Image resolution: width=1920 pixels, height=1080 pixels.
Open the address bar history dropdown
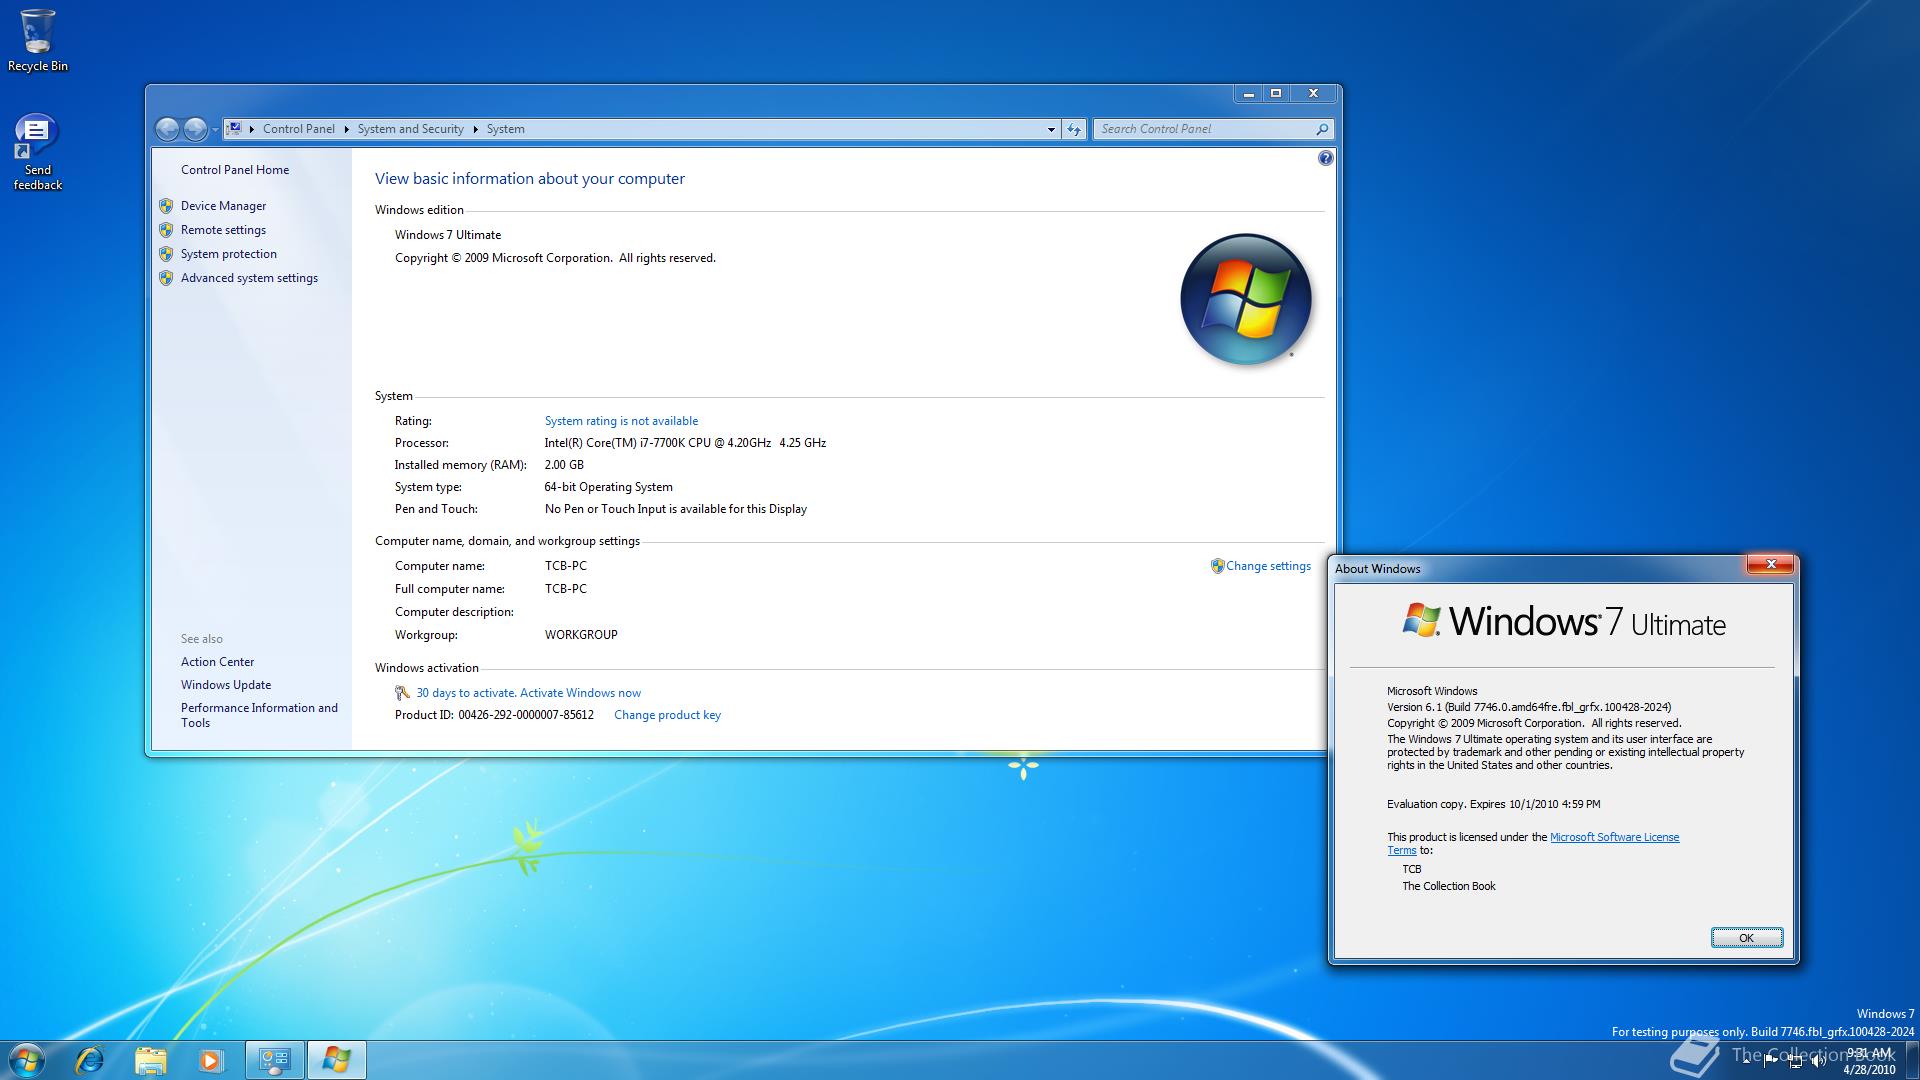click(1051, 129)
